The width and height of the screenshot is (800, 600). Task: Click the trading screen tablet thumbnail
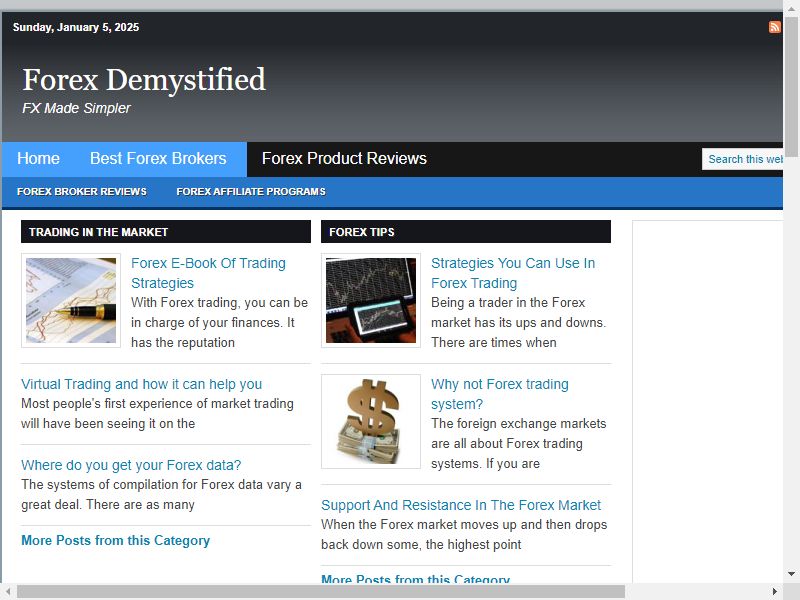(371, 301)
